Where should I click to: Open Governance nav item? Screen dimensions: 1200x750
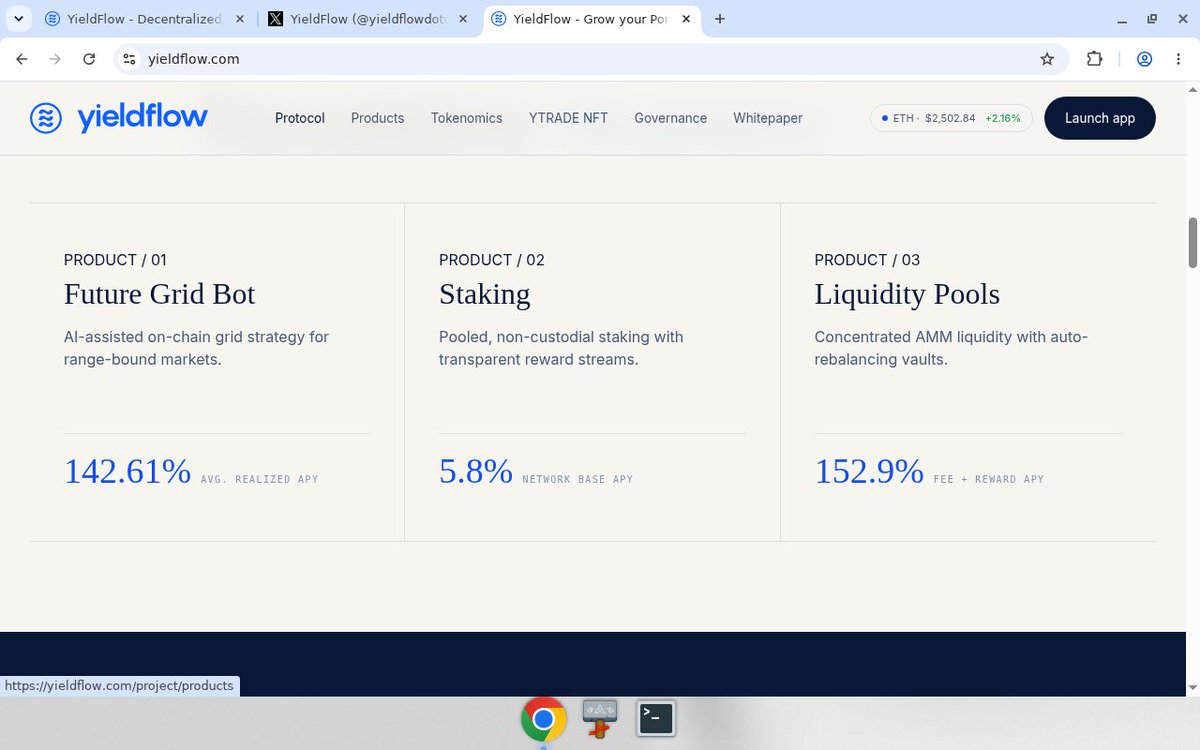(670, 118)
